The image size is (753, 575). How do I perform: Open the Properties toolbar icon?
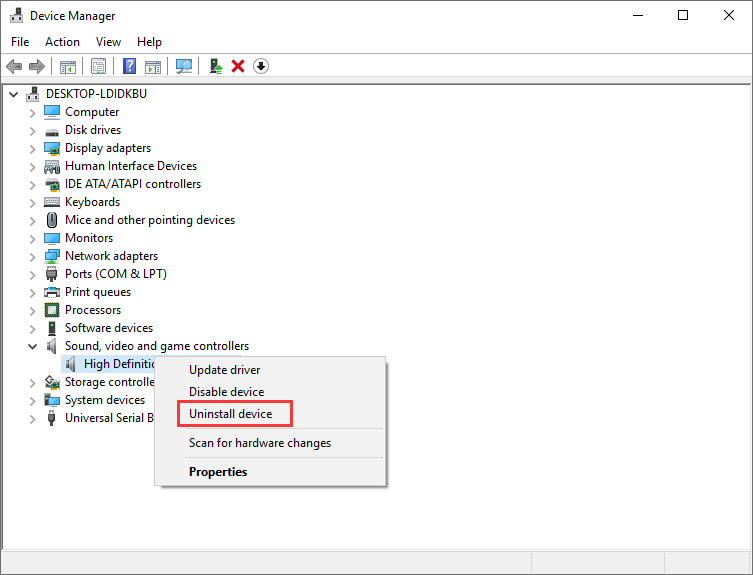[98, 66]
